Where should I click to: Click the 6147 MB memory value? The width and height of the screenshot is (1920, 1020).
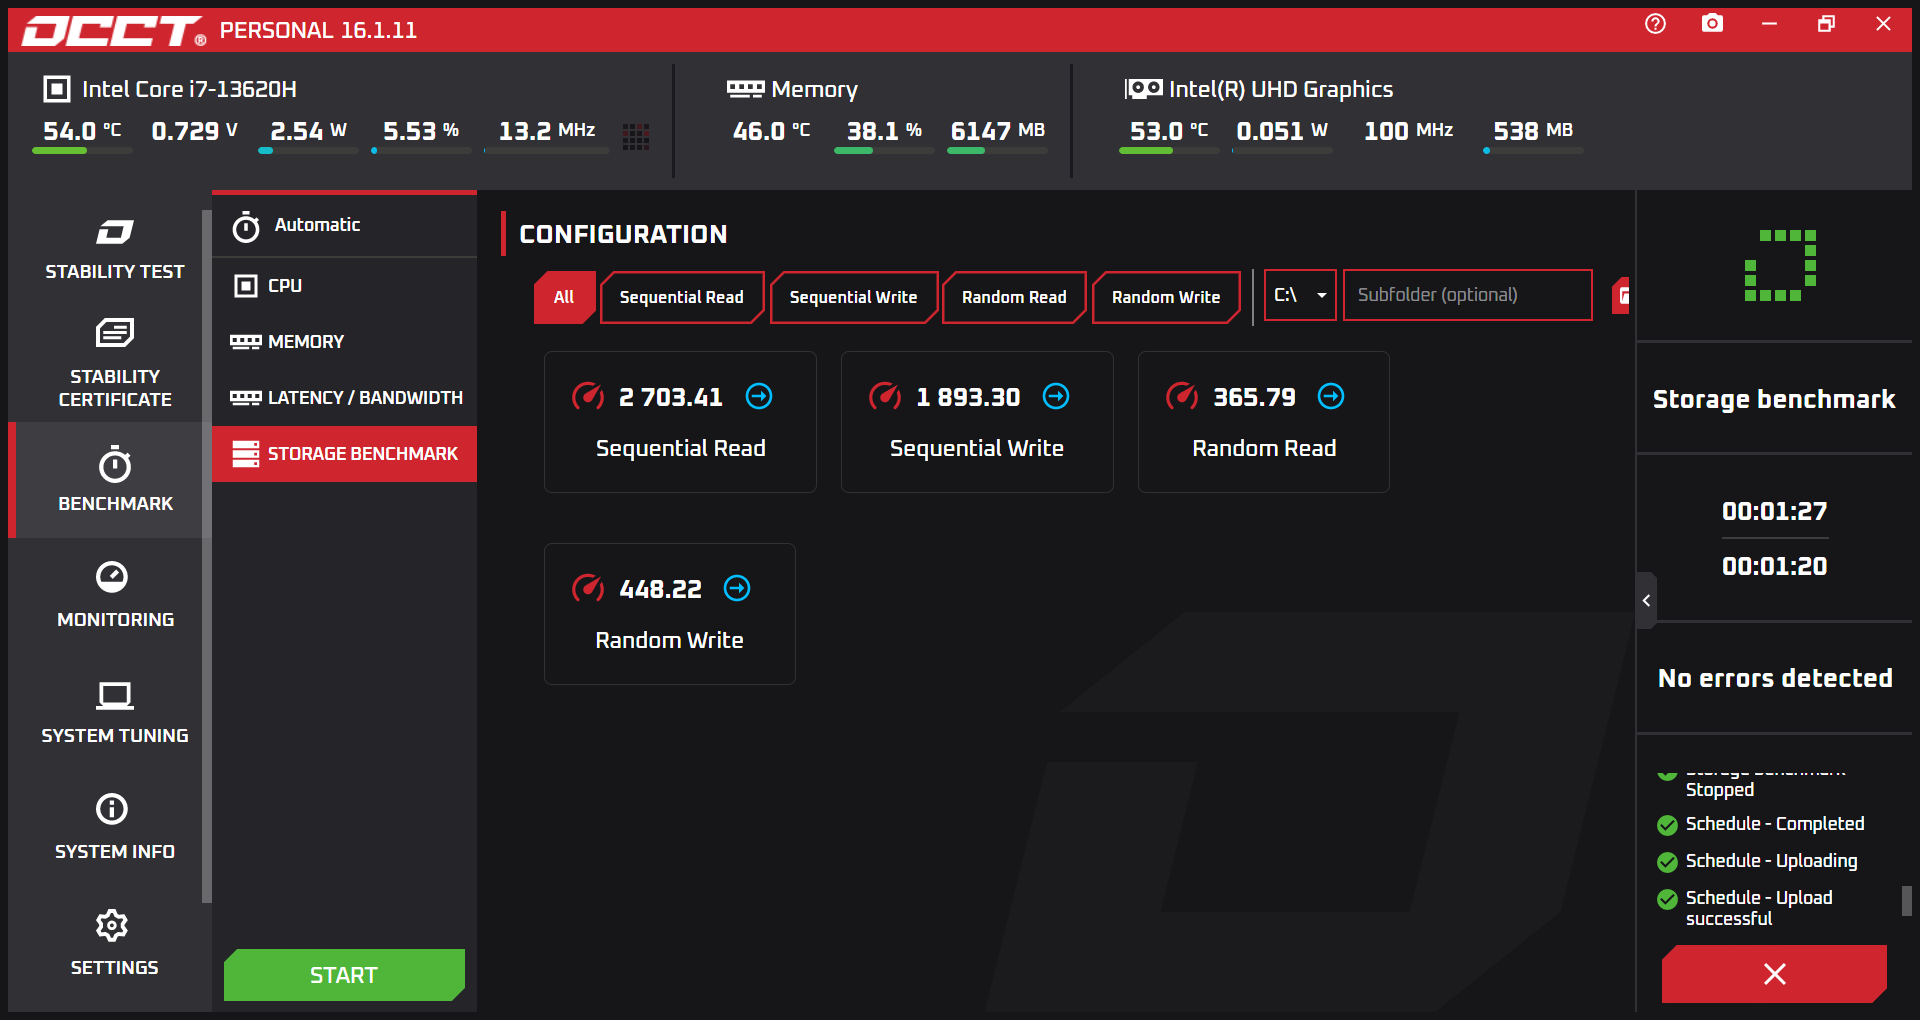tap(997, 131)
